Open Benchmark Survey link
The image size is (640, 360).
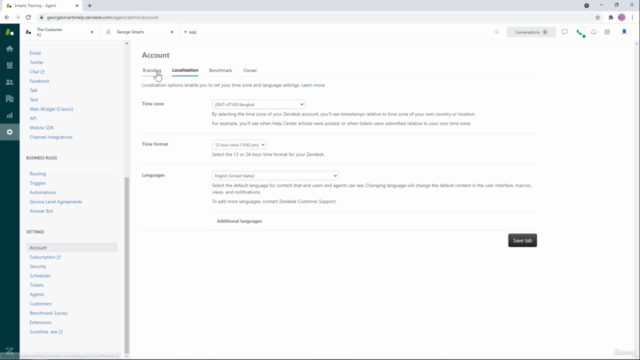(x=49, y=313)
